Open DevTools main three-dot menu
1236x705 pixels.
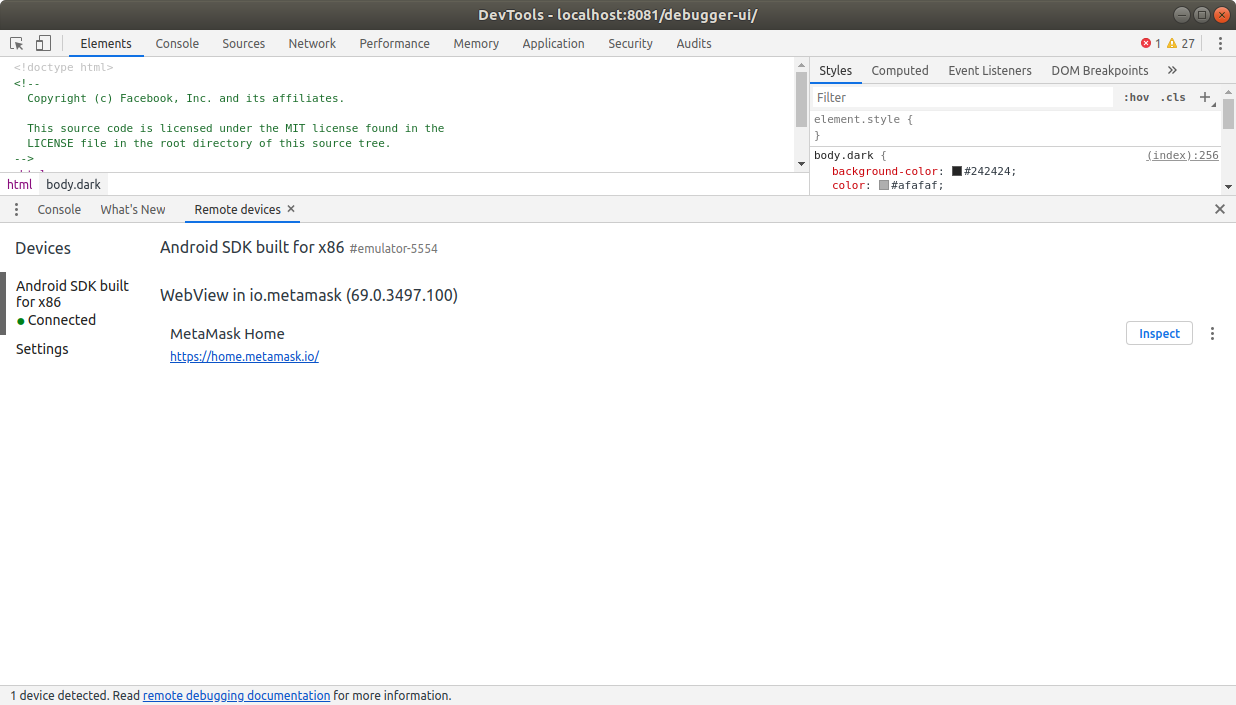[x=1220, y=43]
